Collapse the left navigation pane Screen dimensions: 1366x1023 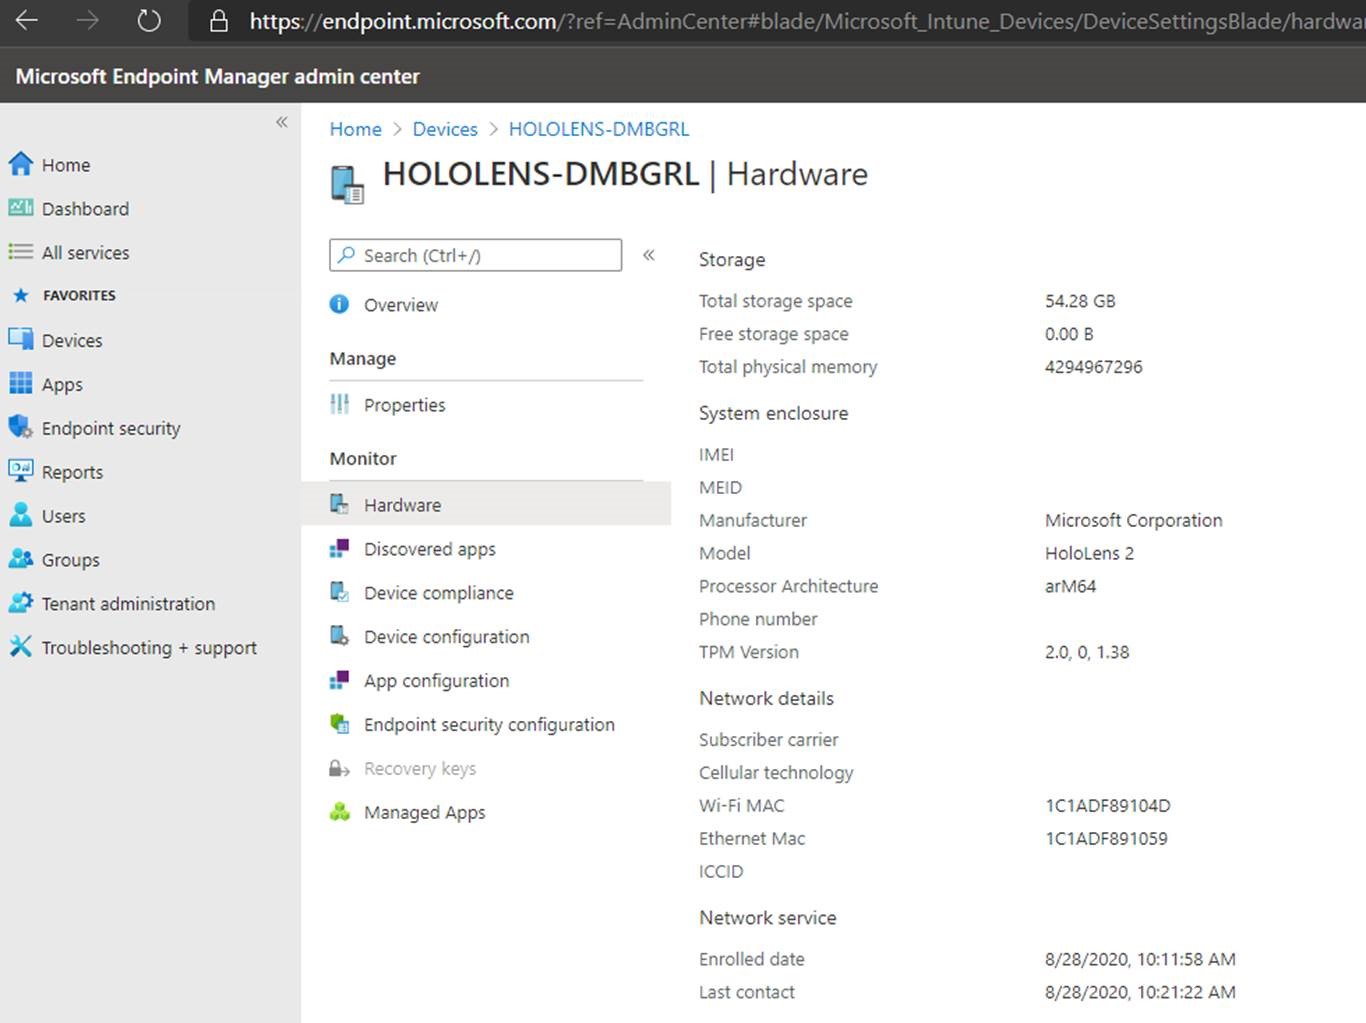(281, 121)
